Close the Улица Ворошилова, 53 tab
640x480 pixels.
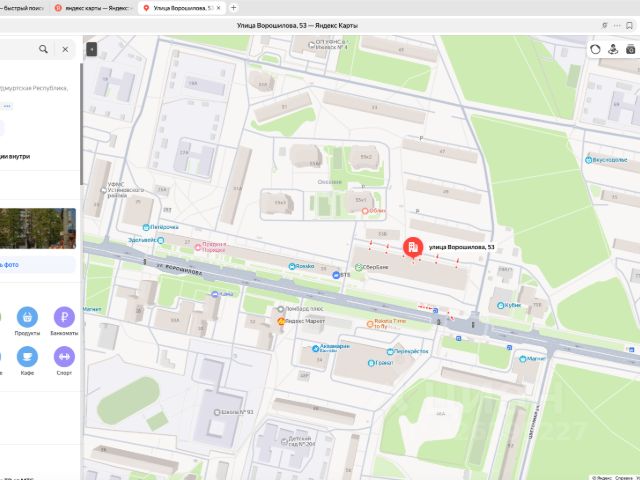point(218,8)
